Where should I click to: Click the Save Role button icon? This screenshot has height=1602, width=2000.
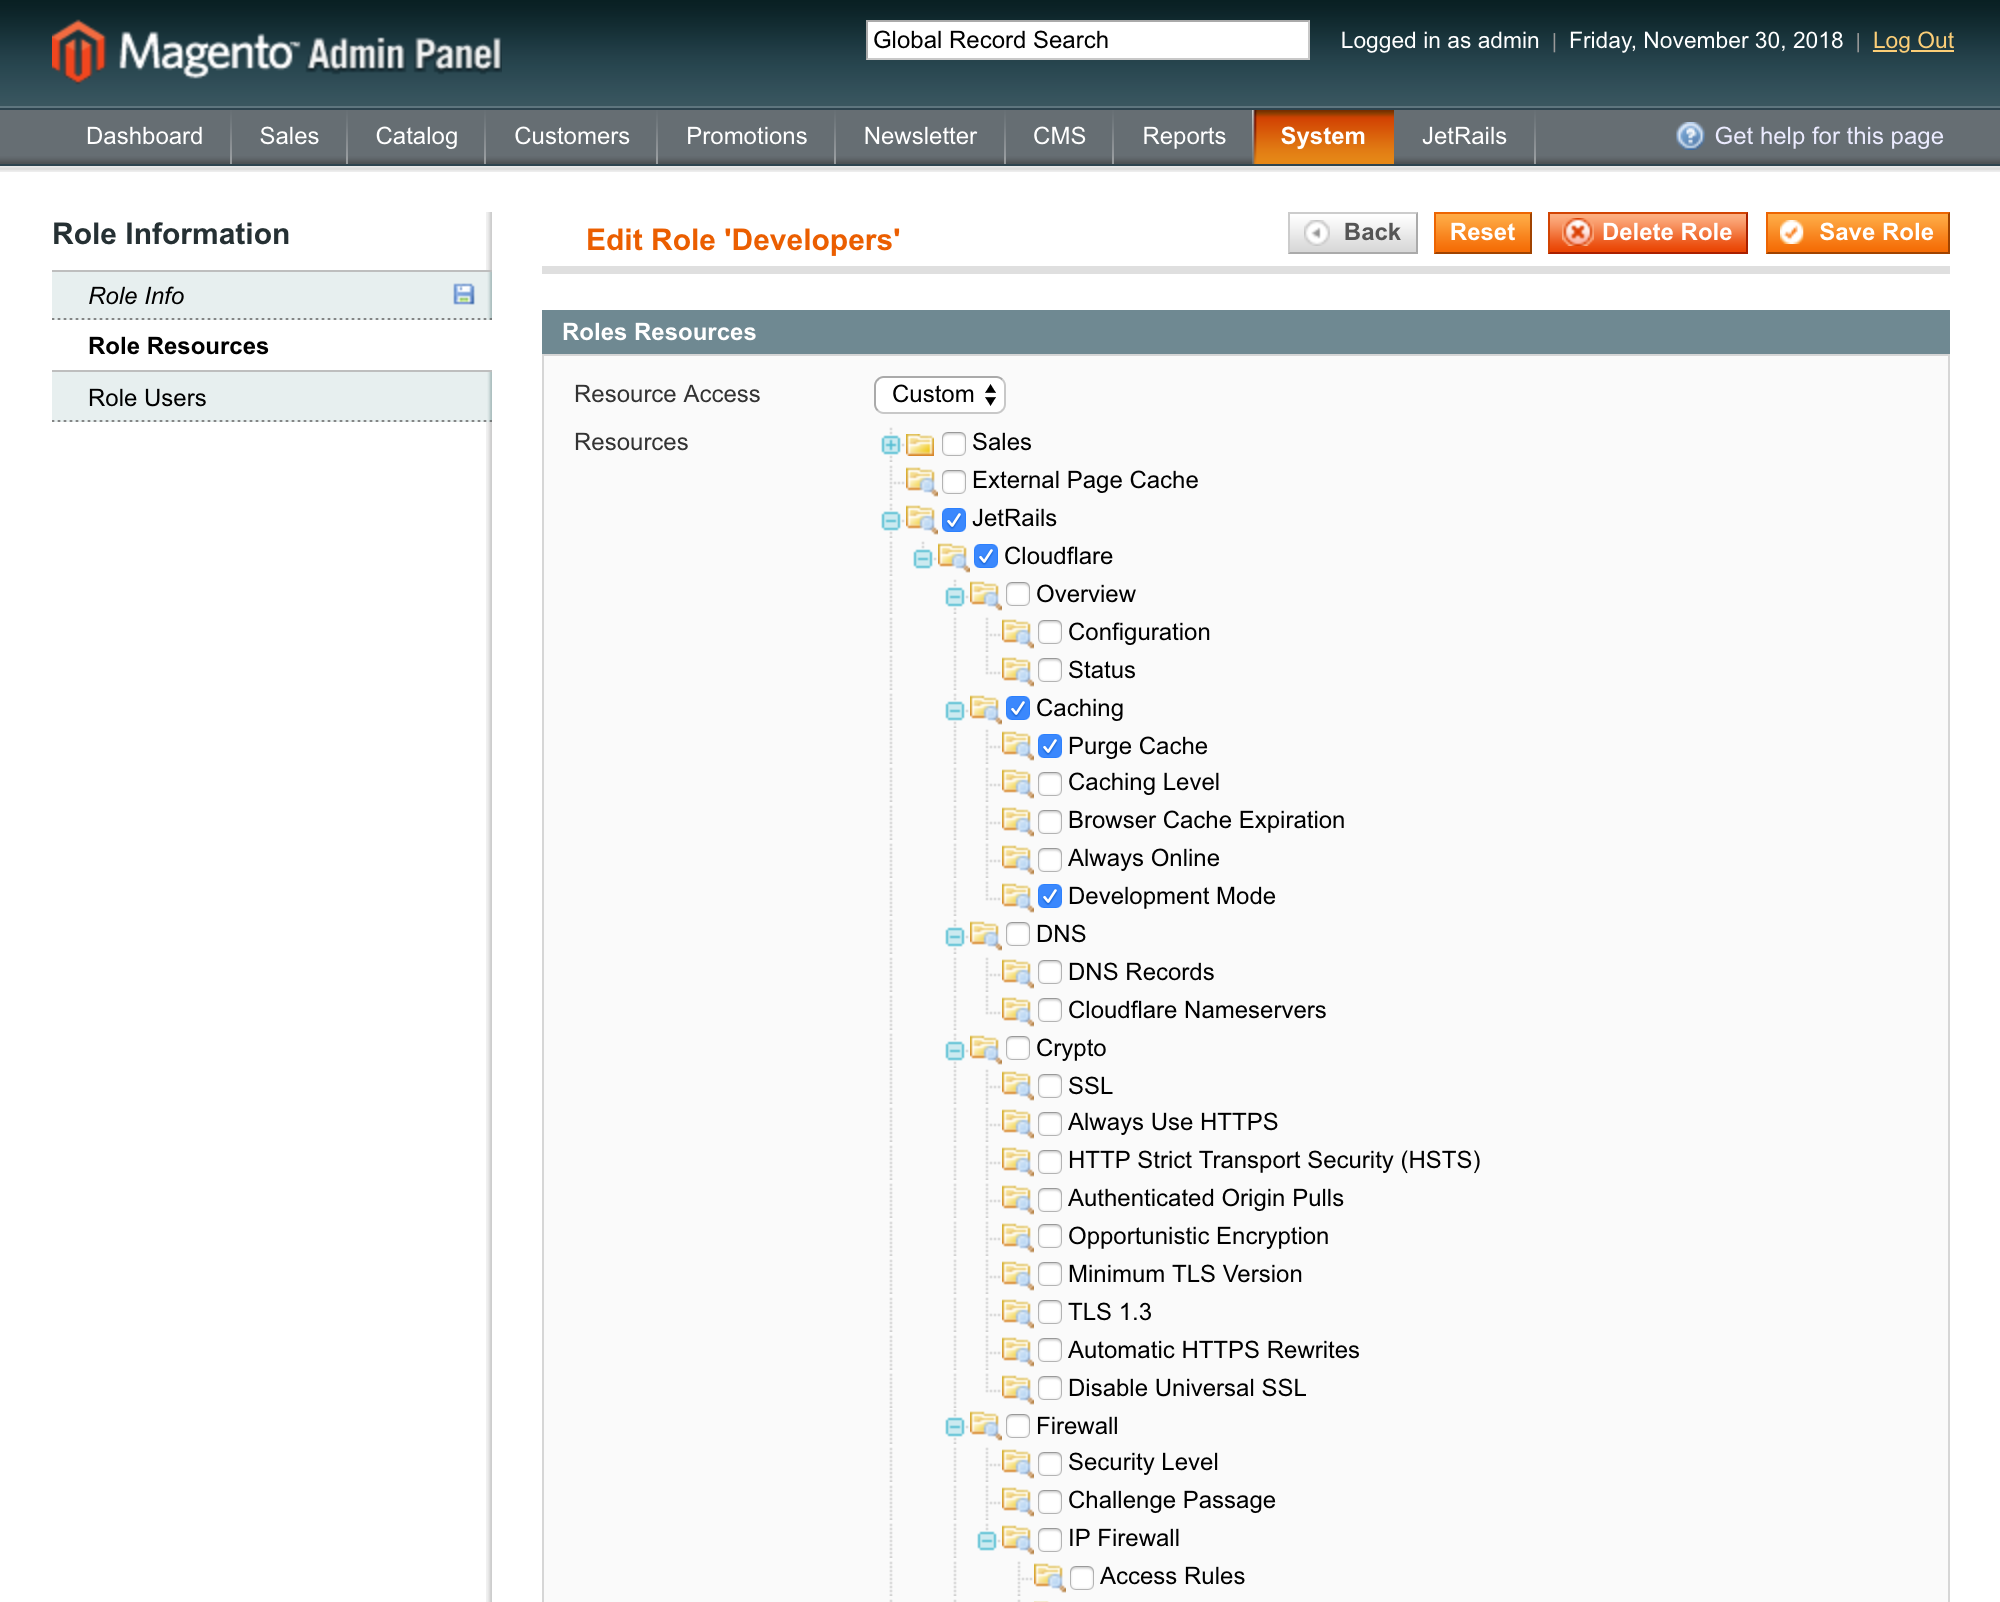[x=1792, y=232]
